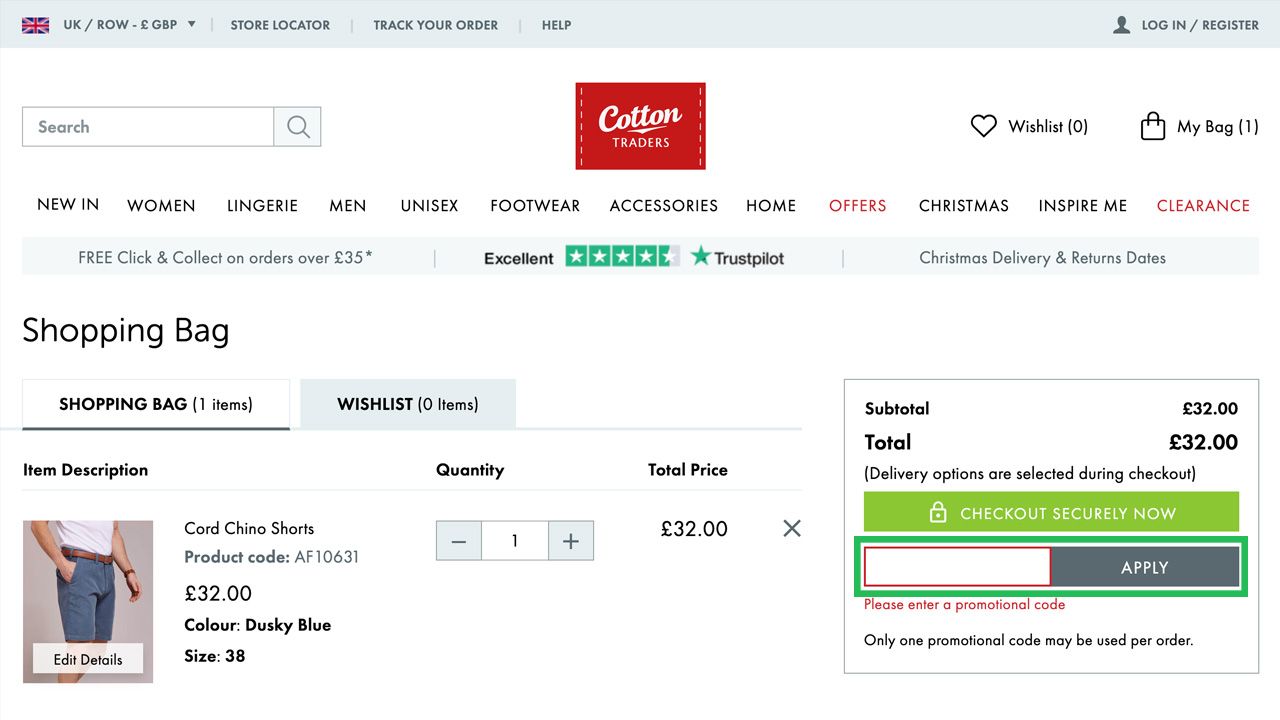1280x720 pixels.
Task: Click the Cotton Traders logo
Action: click(x=640, y=126)
